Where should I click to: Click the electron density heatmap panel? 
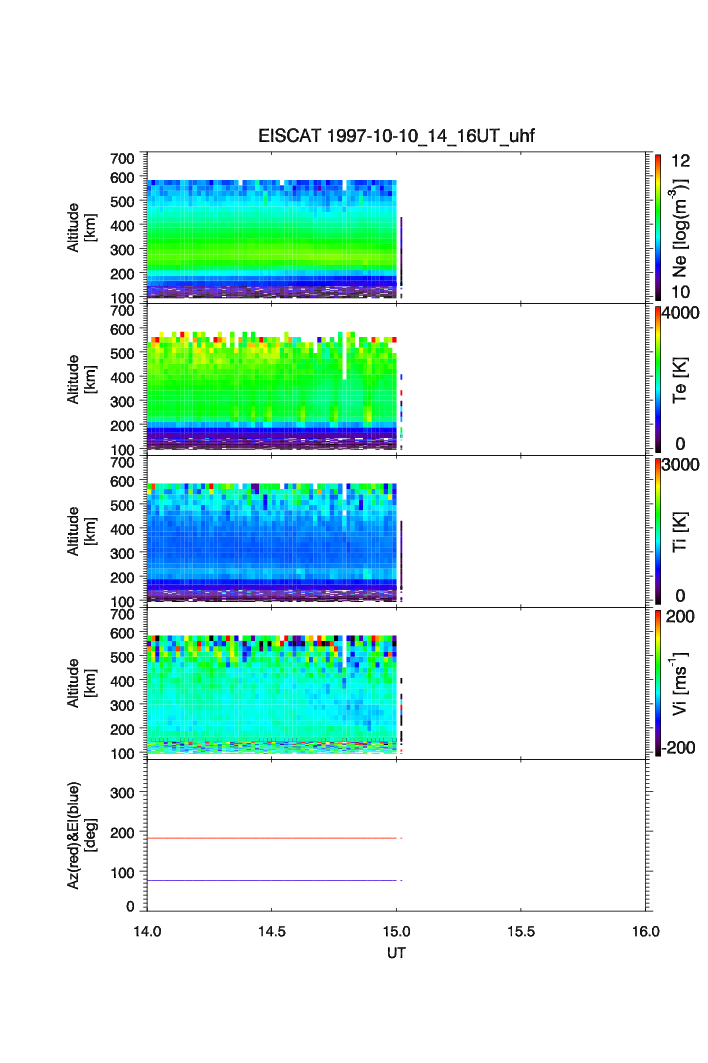pos(272,239)
